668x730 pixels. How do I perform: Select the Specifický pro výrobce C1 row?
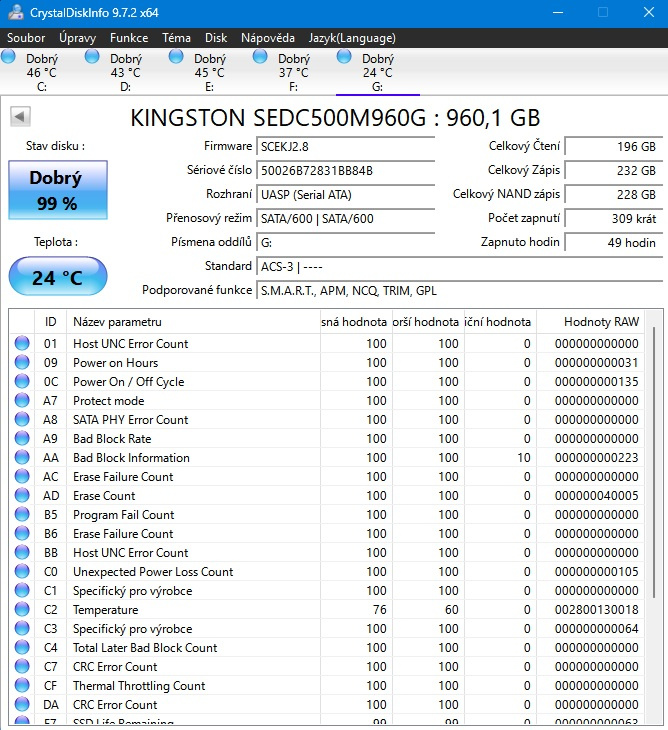coord(327,590)
